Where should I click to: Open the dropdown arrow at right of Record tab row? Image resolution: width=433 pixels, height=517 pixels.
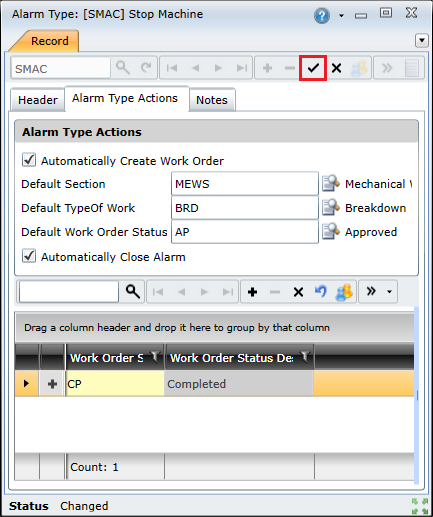coord(422,41)
